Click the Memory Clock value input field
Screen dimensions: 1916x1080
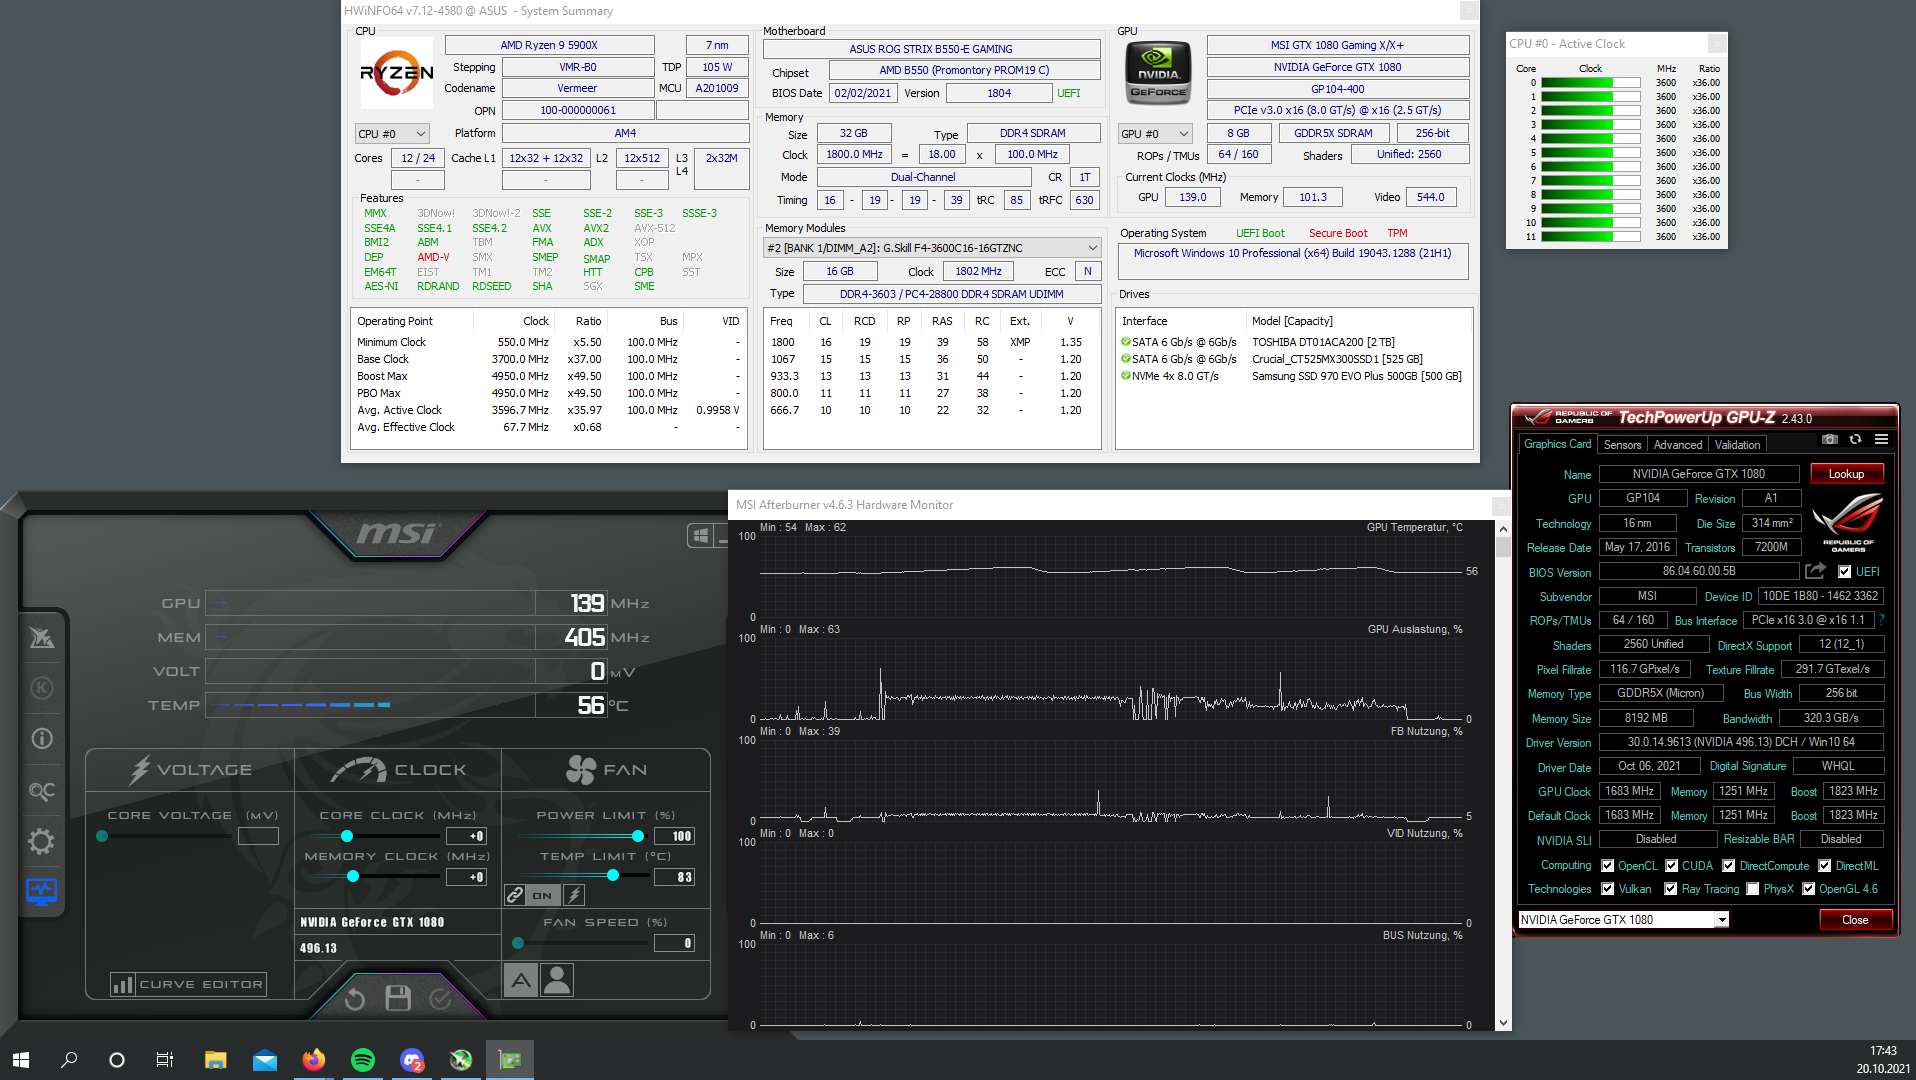pyautogui.click(x=466, y=877)
